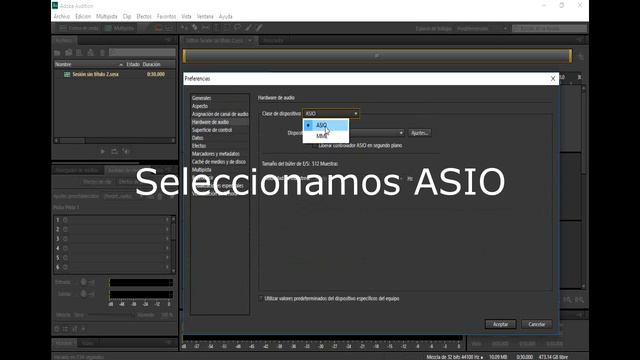This screenshot has height=360, width=640.
Task: Open the Espacio de trabajo Predeterminado dropdown
Action: click(x=482, y=29)
